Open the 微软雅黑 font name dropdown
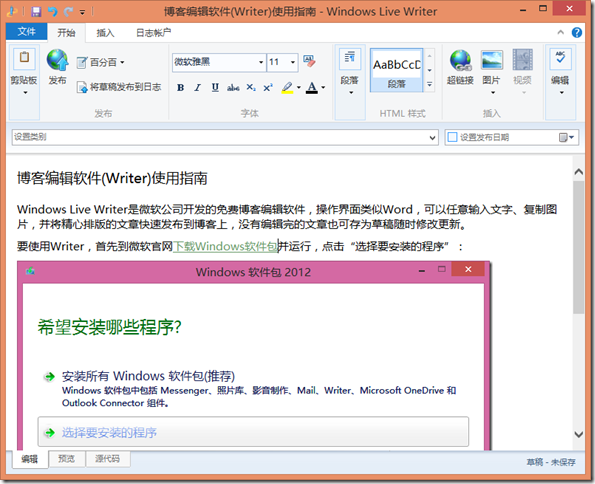595x484 pixels. [261, 62]
